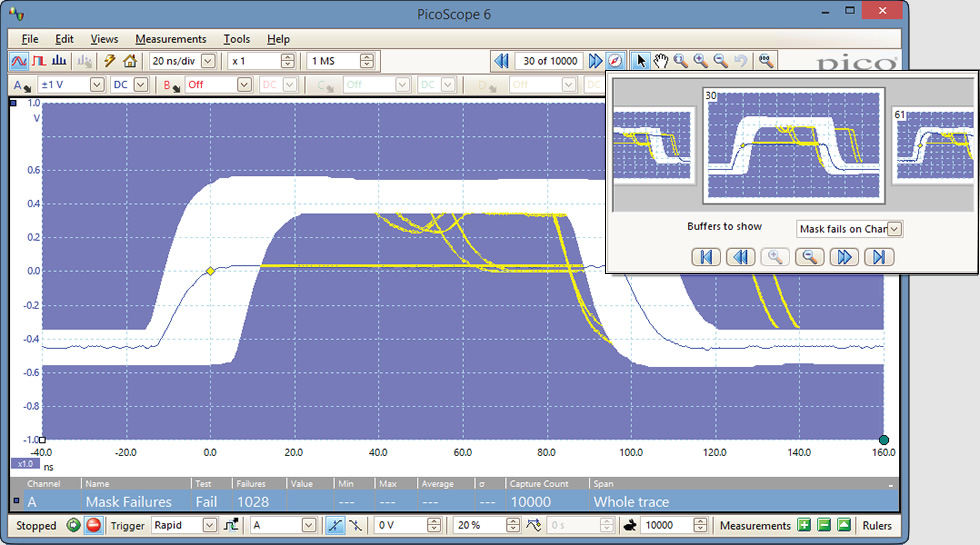Image resolution: width=980 pixels, height=545 pixels.
Task: Click the x1.0 axis zoom label
Action: [26, 464]
